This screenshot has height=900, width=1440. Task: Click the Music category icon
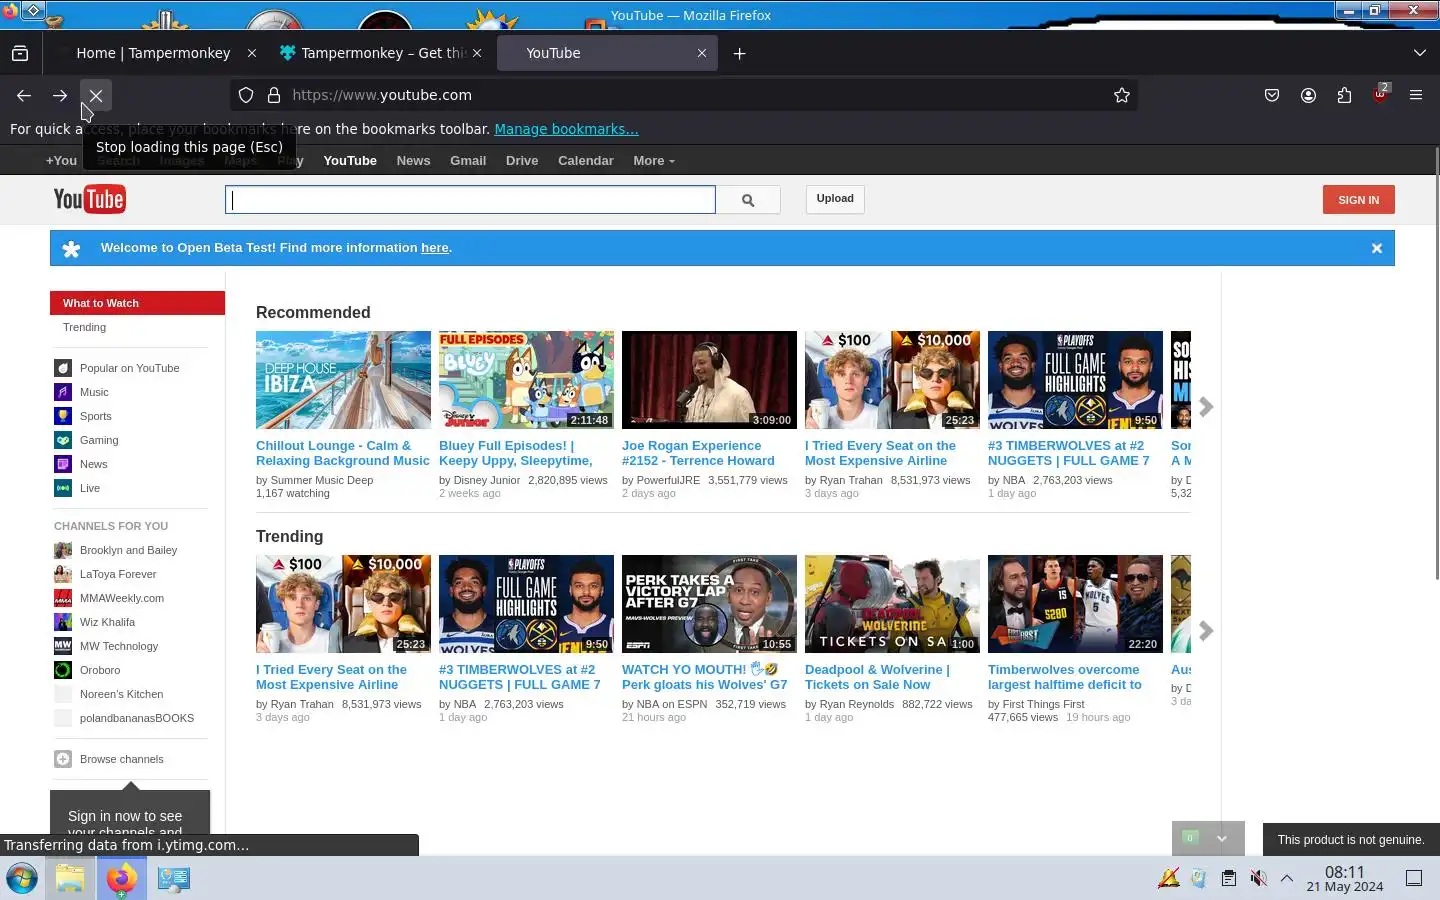coord(63,392)
